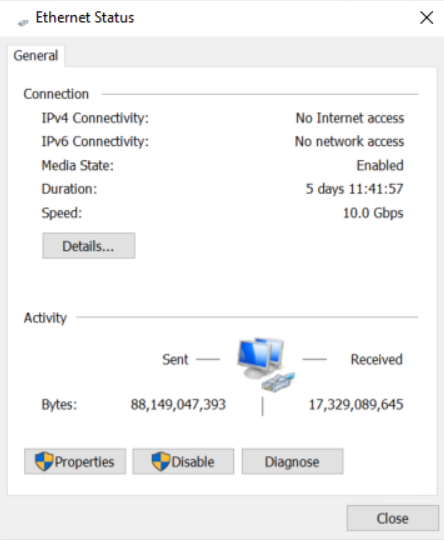
Task: Click the Received bytes count 17,329,089,645
Action: click(x=356, y=405)
